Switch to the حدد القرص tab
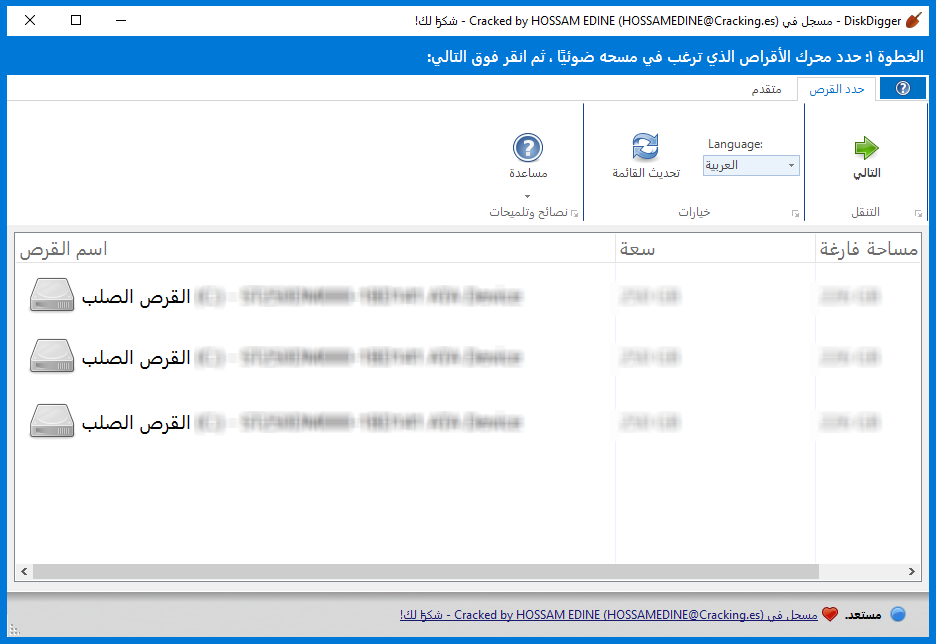This screenshot has height=644, width=936. 836,89
